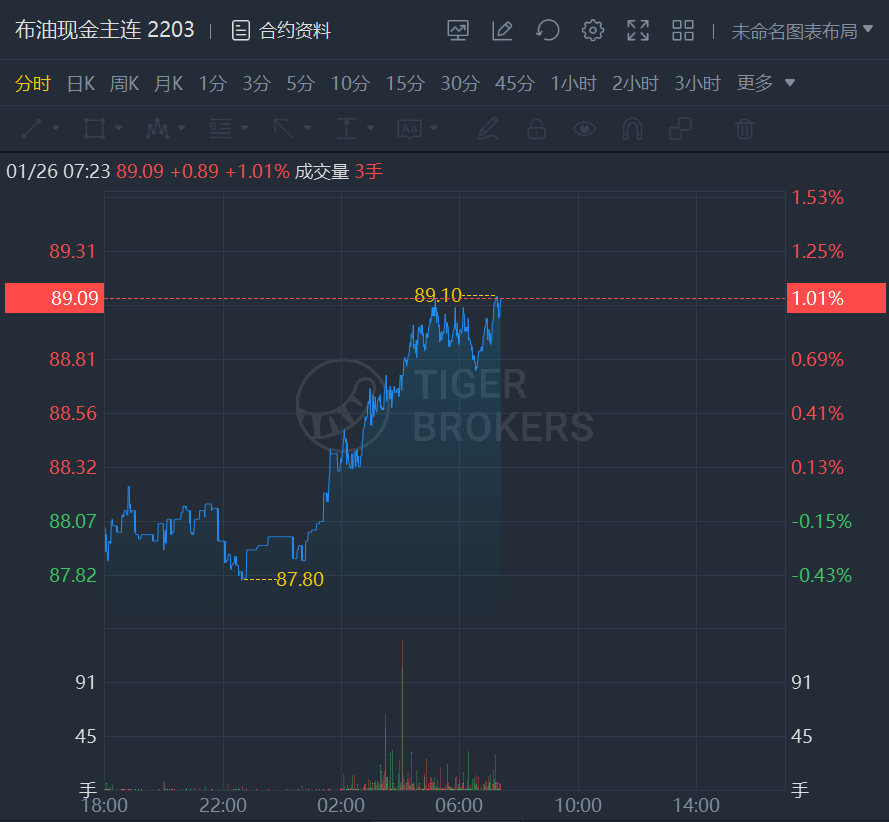The image size is (889, 822).
Task: Select the 15分 timeframe tab
Action: pos(405,83)
